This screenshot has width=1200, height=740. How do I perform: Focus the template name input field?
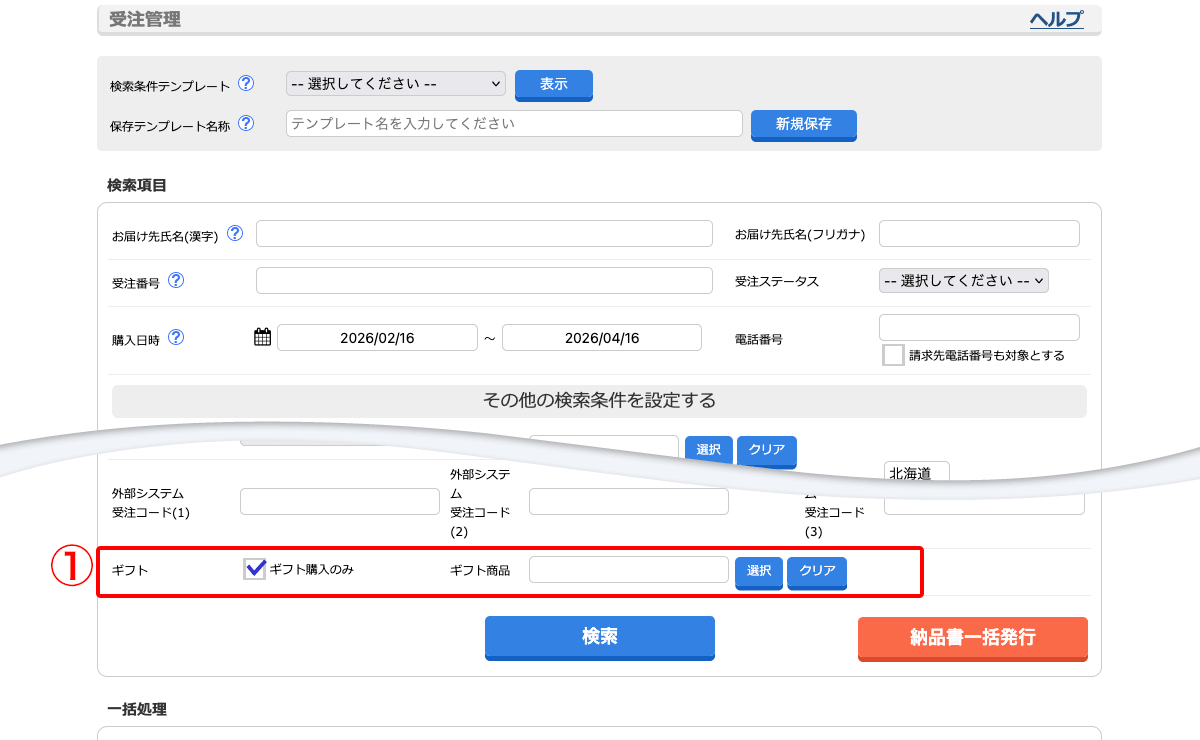point(514,124)
